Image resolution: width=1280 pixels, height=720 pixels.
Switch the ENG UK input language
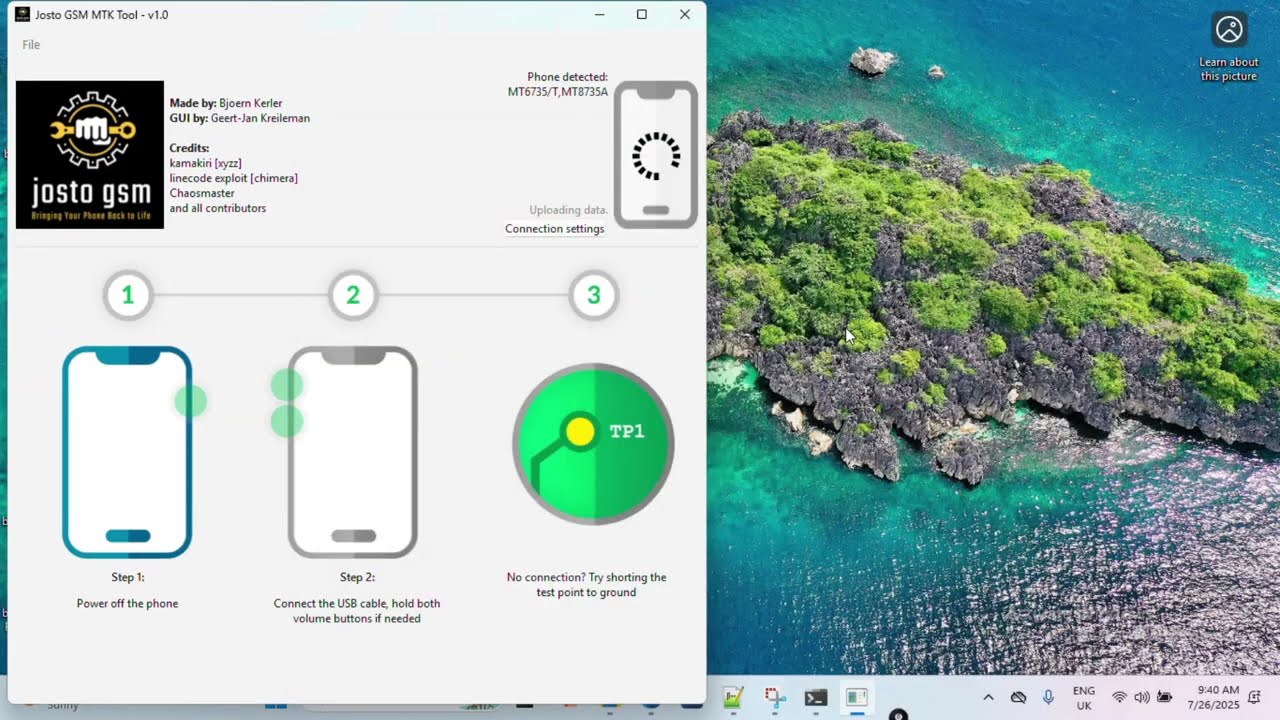[x=1083, y=698]
